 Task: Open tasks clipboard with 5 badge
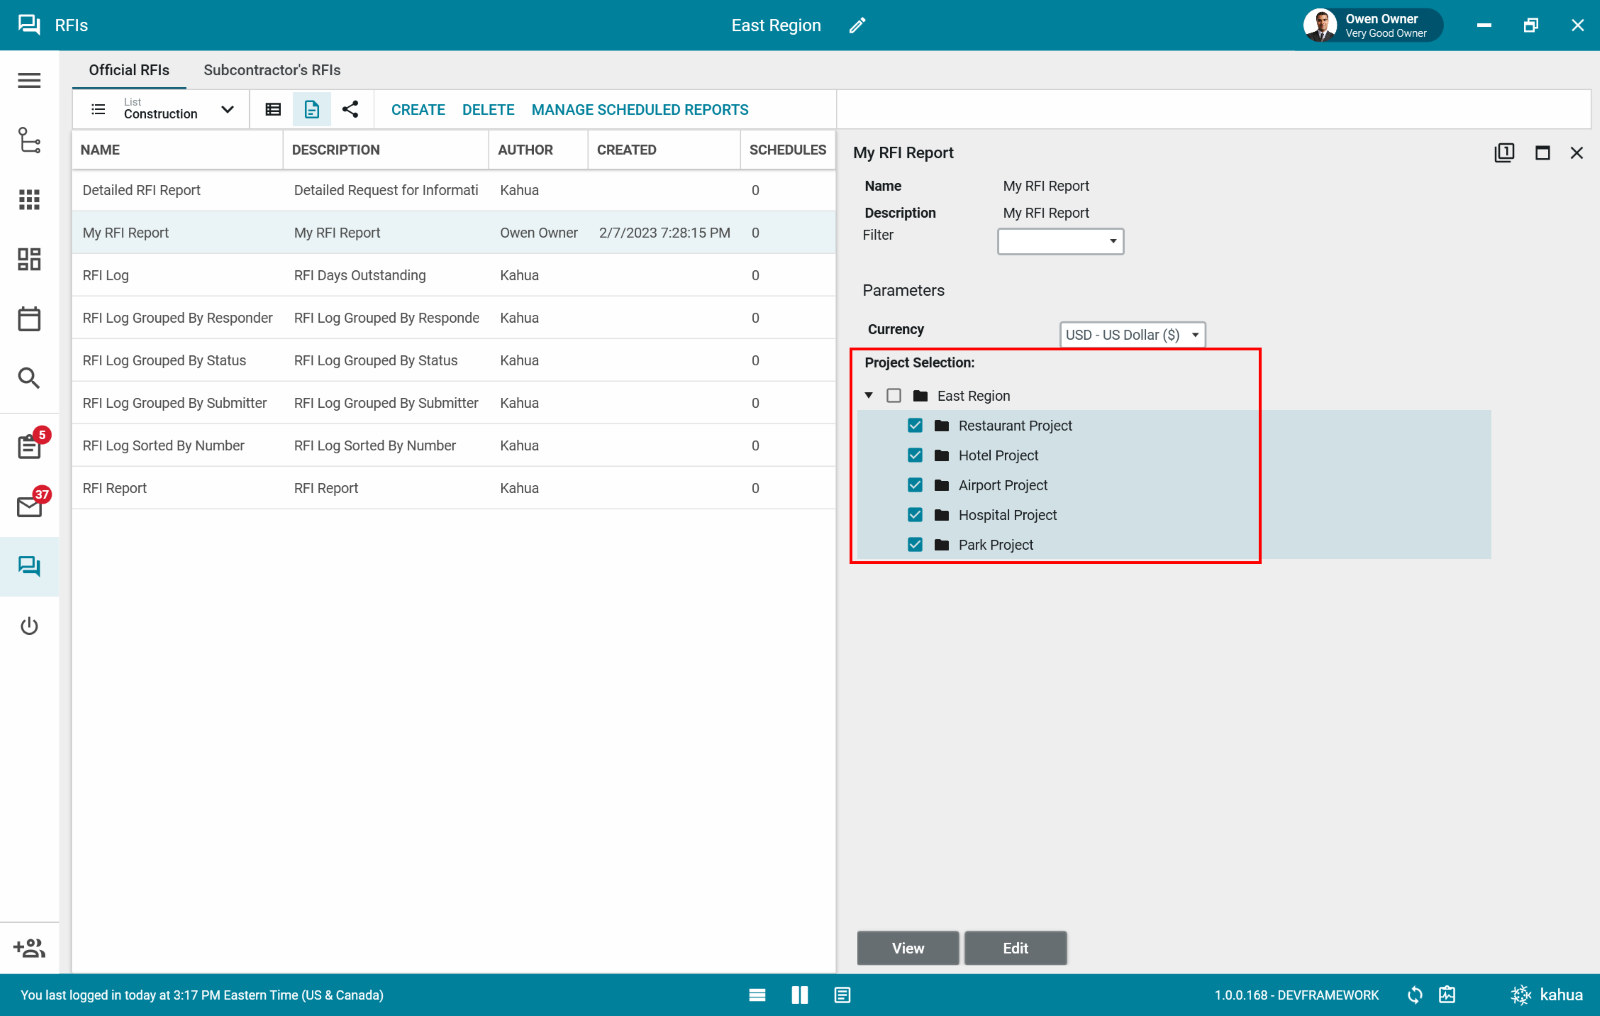[29, 446]
